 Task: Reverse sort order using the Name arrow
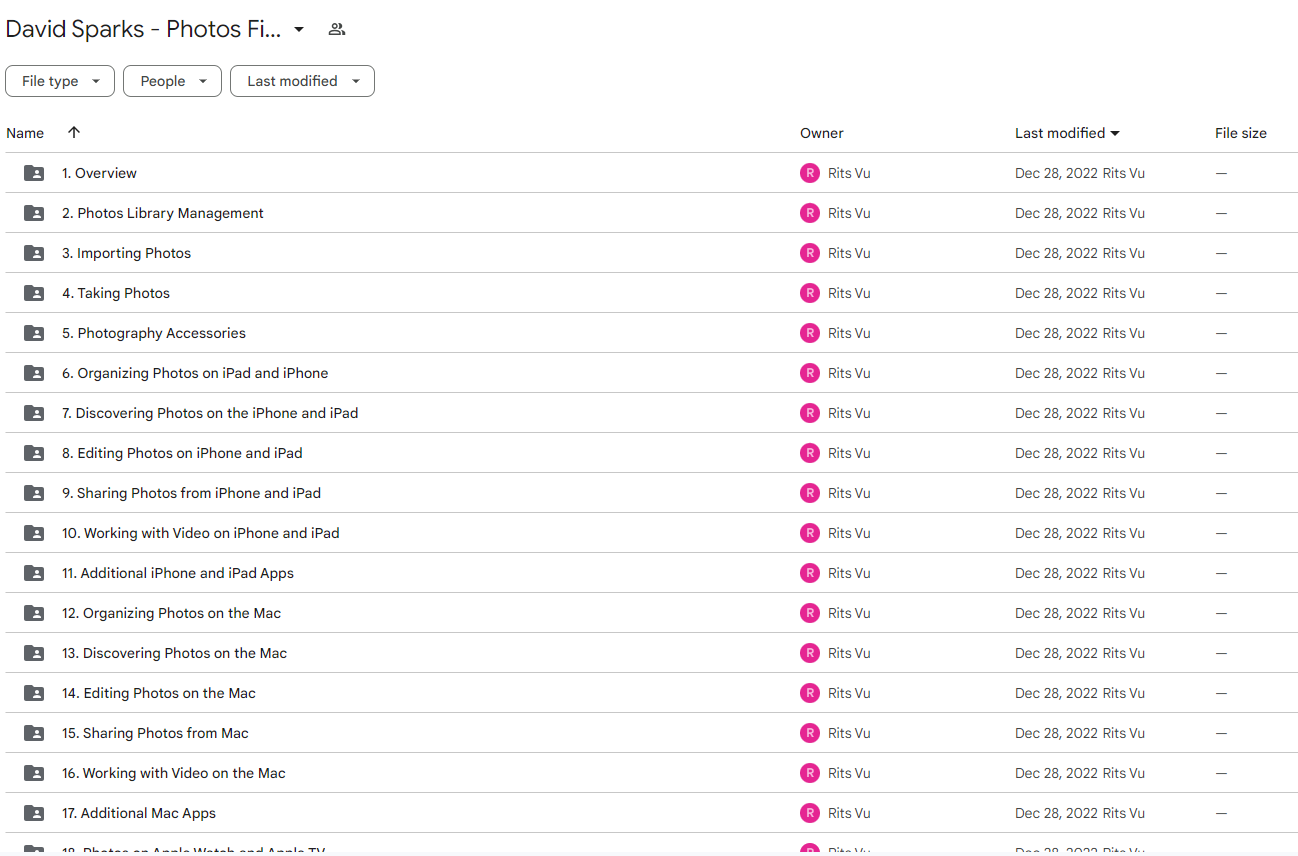[74, 133]
